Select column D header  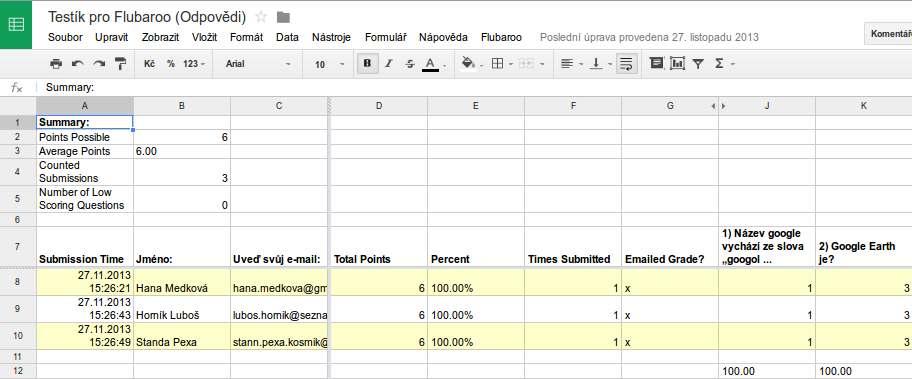379,106
